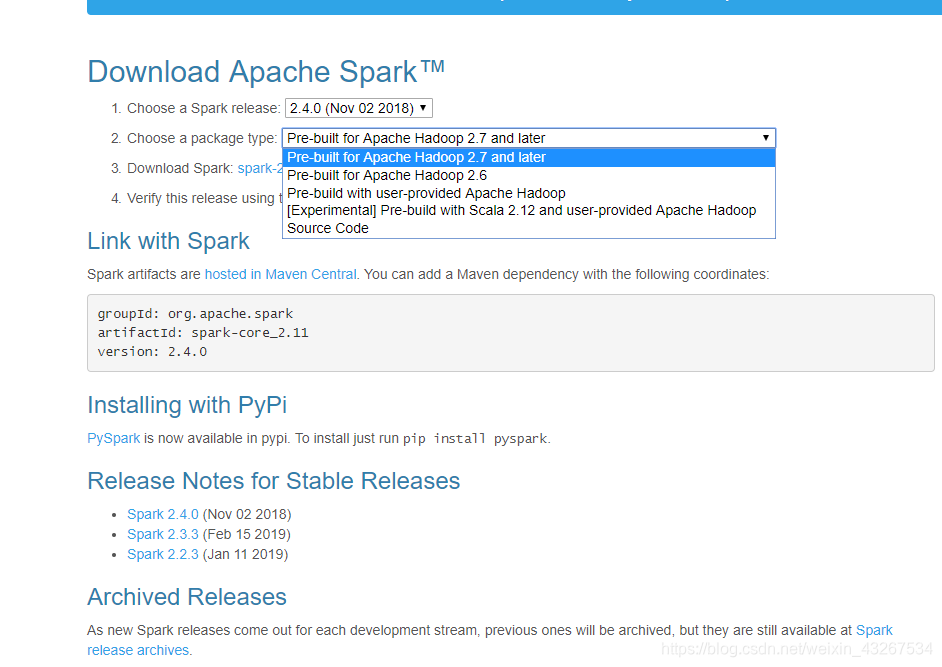
Task: Click 'version: 2.4.0' code line
Action: (x=152, y=352)
